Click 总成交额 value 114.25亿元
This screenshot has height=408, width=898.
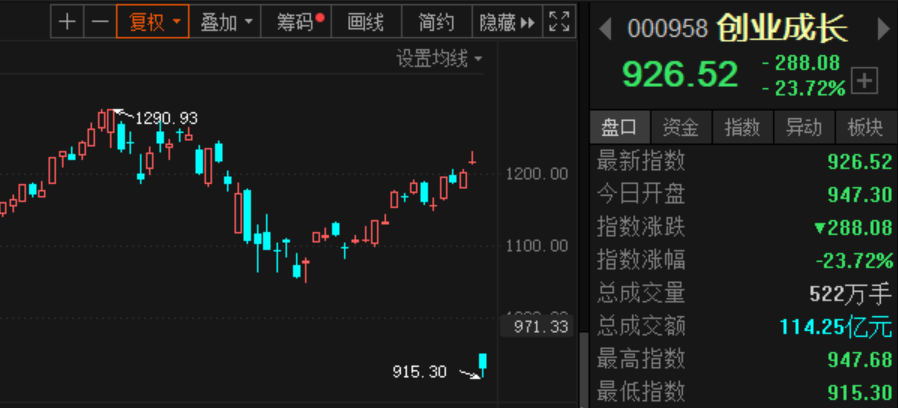[x=836, y=327]
